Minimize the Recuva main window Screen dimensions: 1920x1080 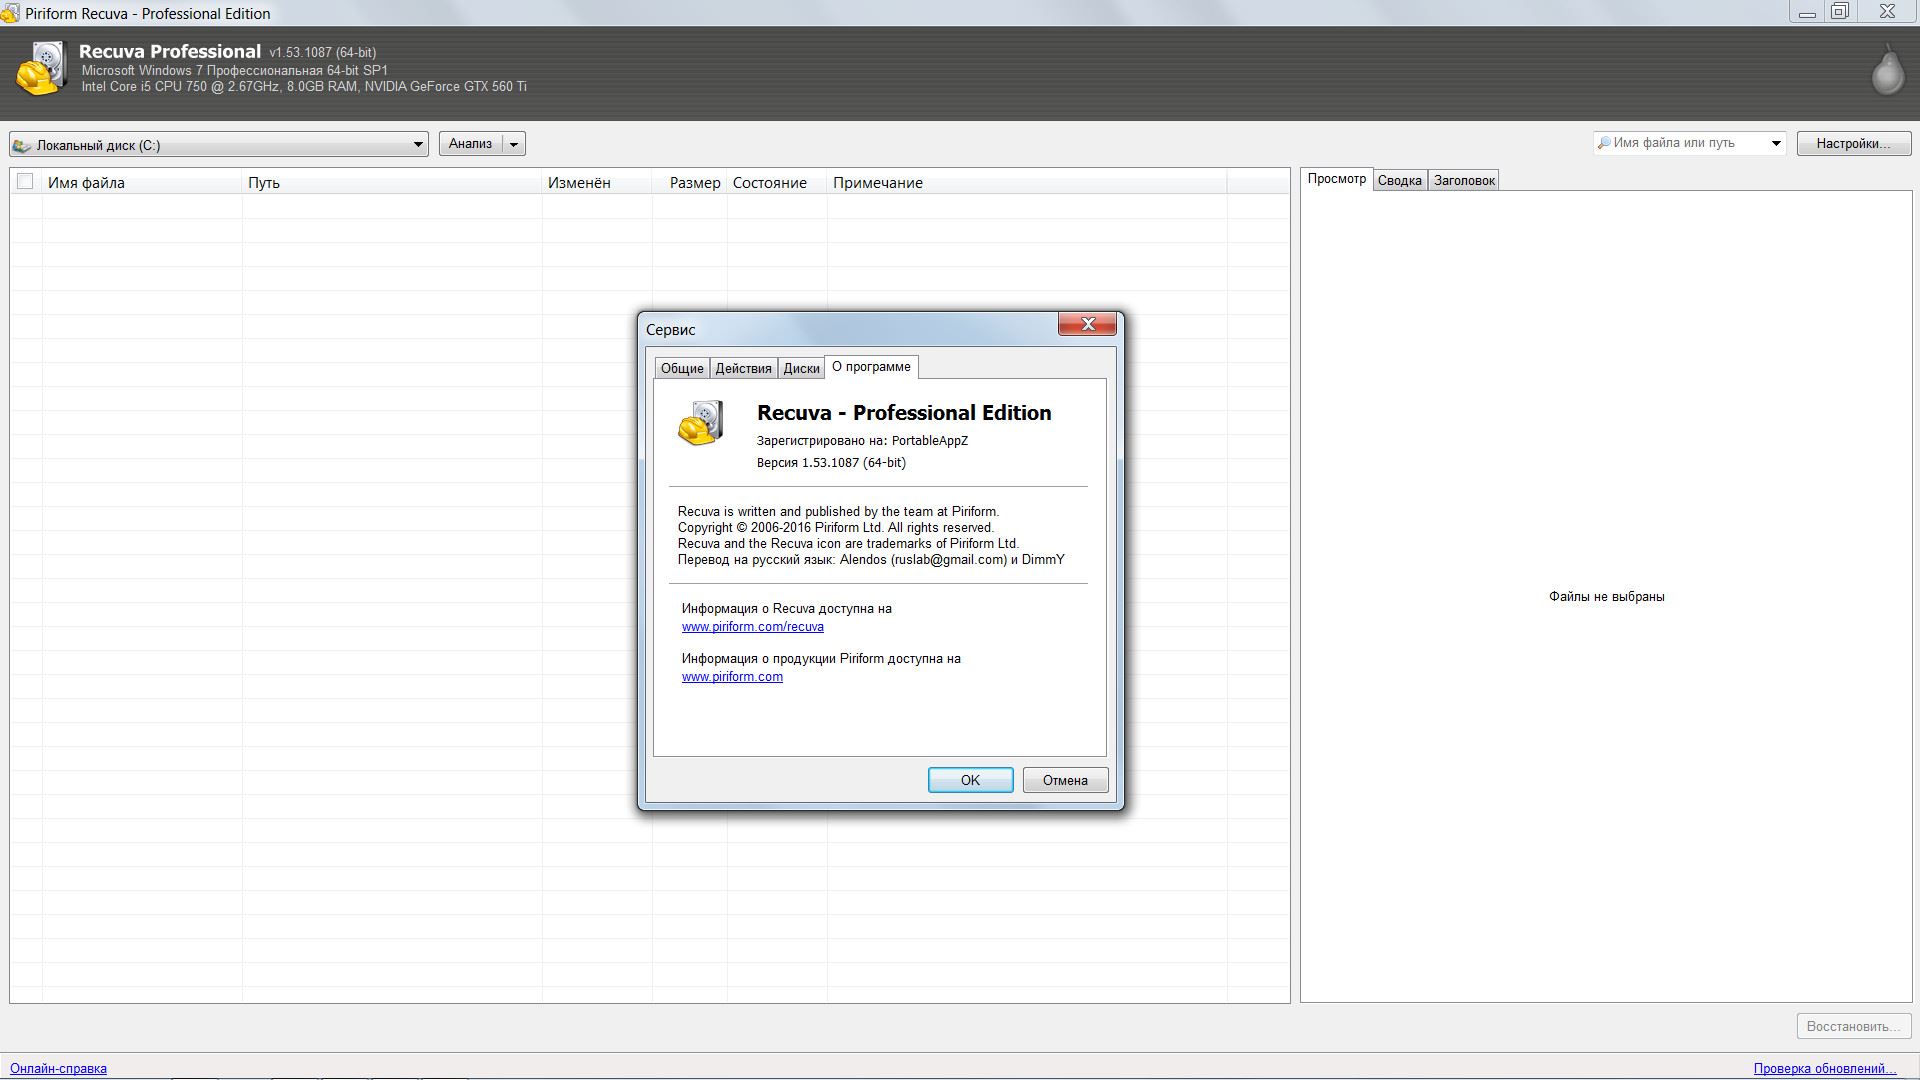pyautogui.click(x=1807, y=12)
